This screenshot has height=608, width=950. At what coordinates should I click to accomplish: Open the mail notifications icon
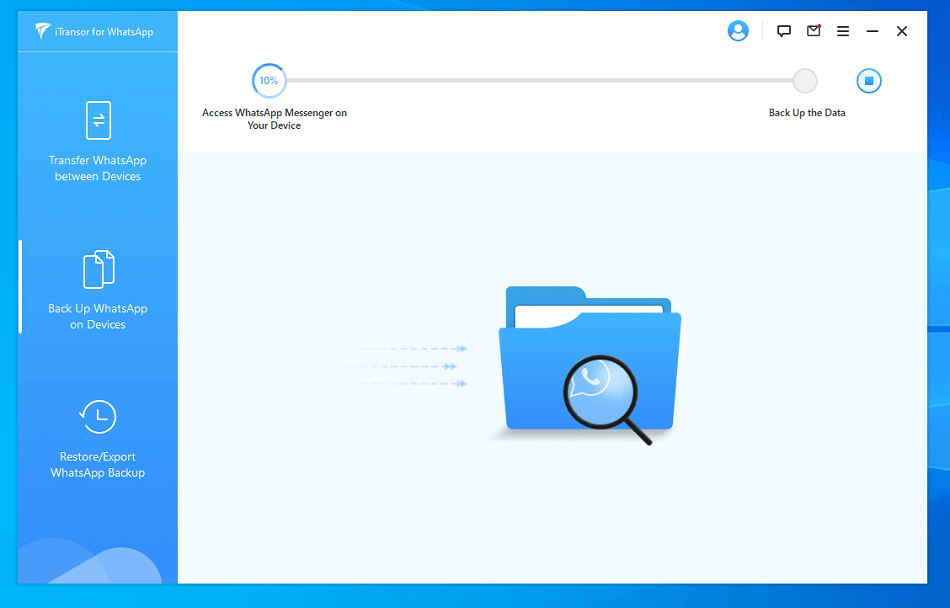pyautogui.click(x=814, y=30)
